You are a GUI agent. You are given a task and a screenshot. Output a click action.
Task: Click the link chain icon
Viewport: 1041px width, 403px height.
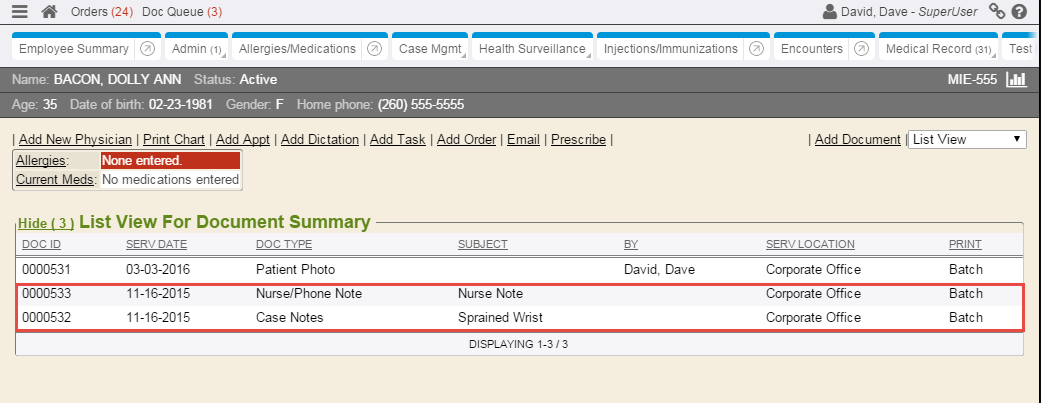coord(996,12)
